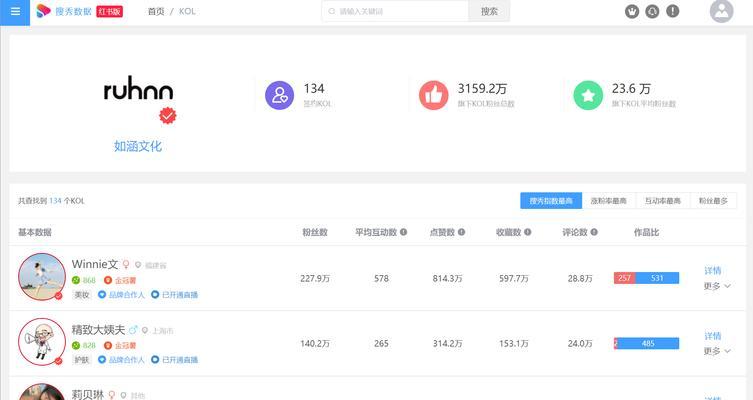Viewport: 753px width, 400px height.
Task: Click the red thumbs-up fans total icon
Action: click(x=434, y=95)
